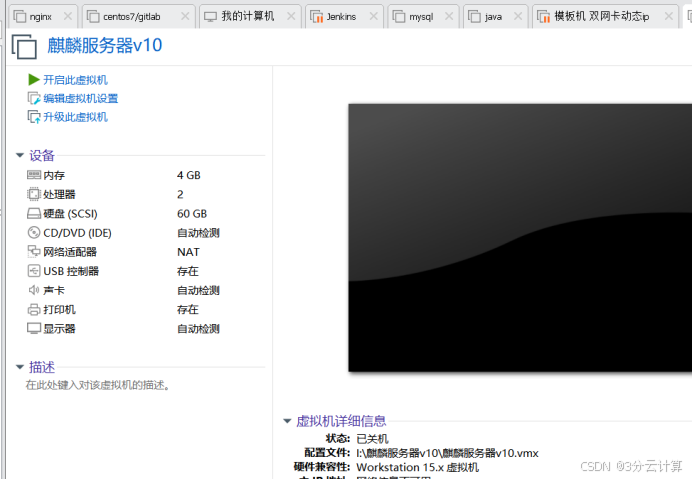Click the Workstation 15.x 虚拟机 compatibility value
The image size is (692, 480).
(417, 467)
